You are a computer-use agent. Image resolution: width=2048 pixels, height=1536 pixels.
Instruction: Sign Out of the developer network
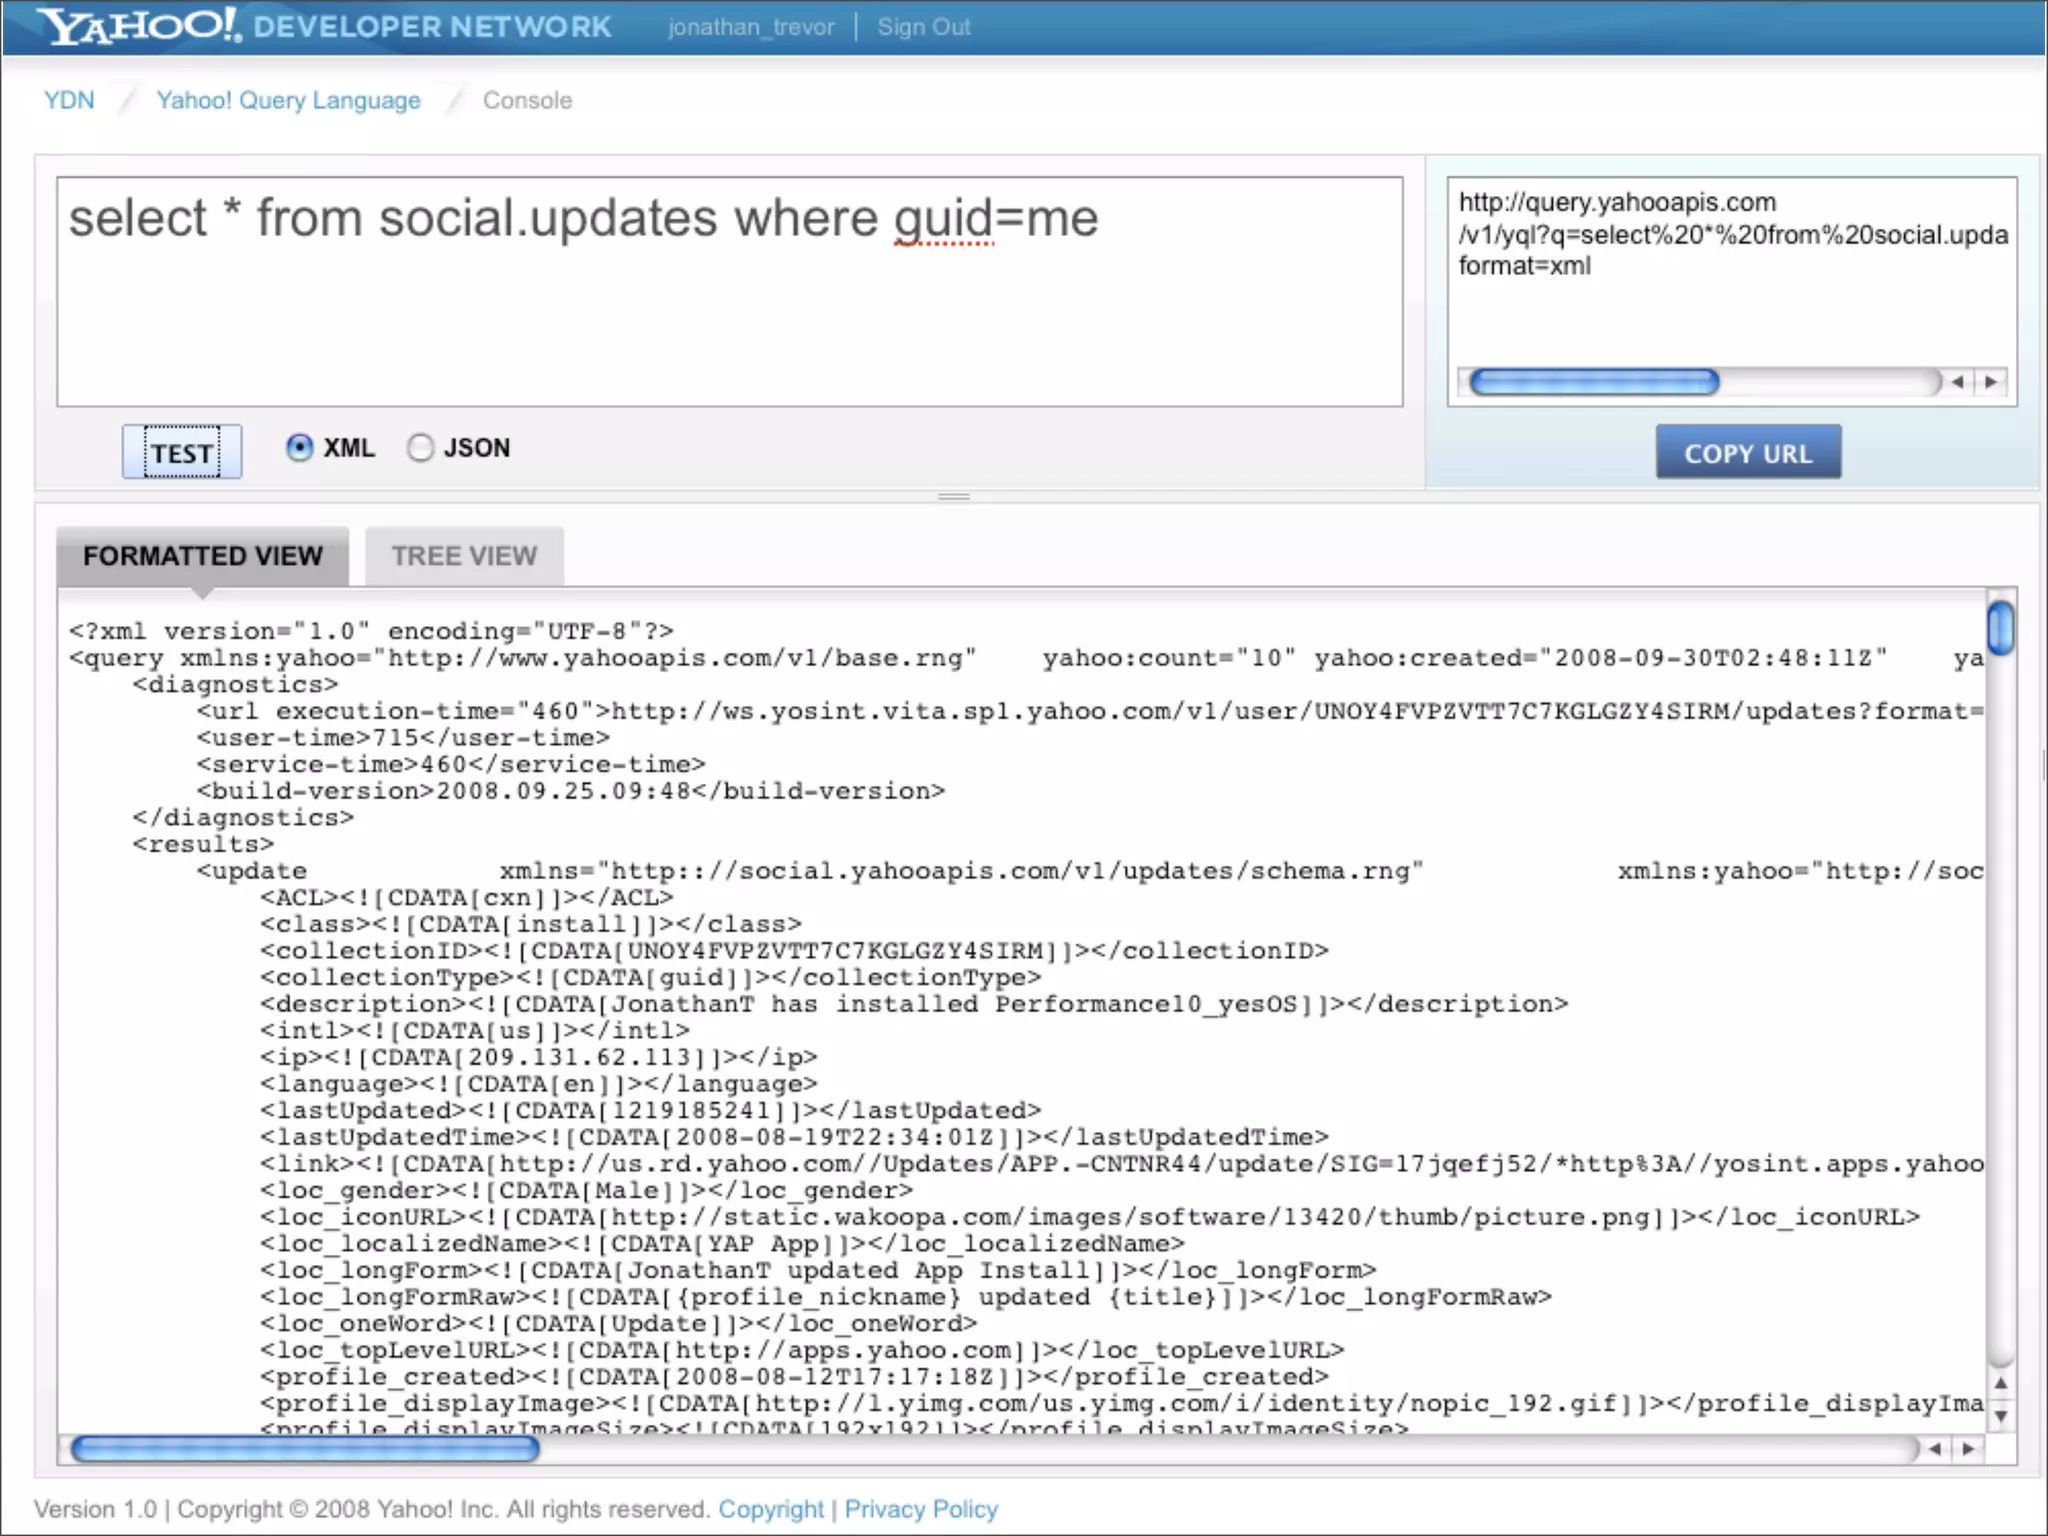[924, 27]
